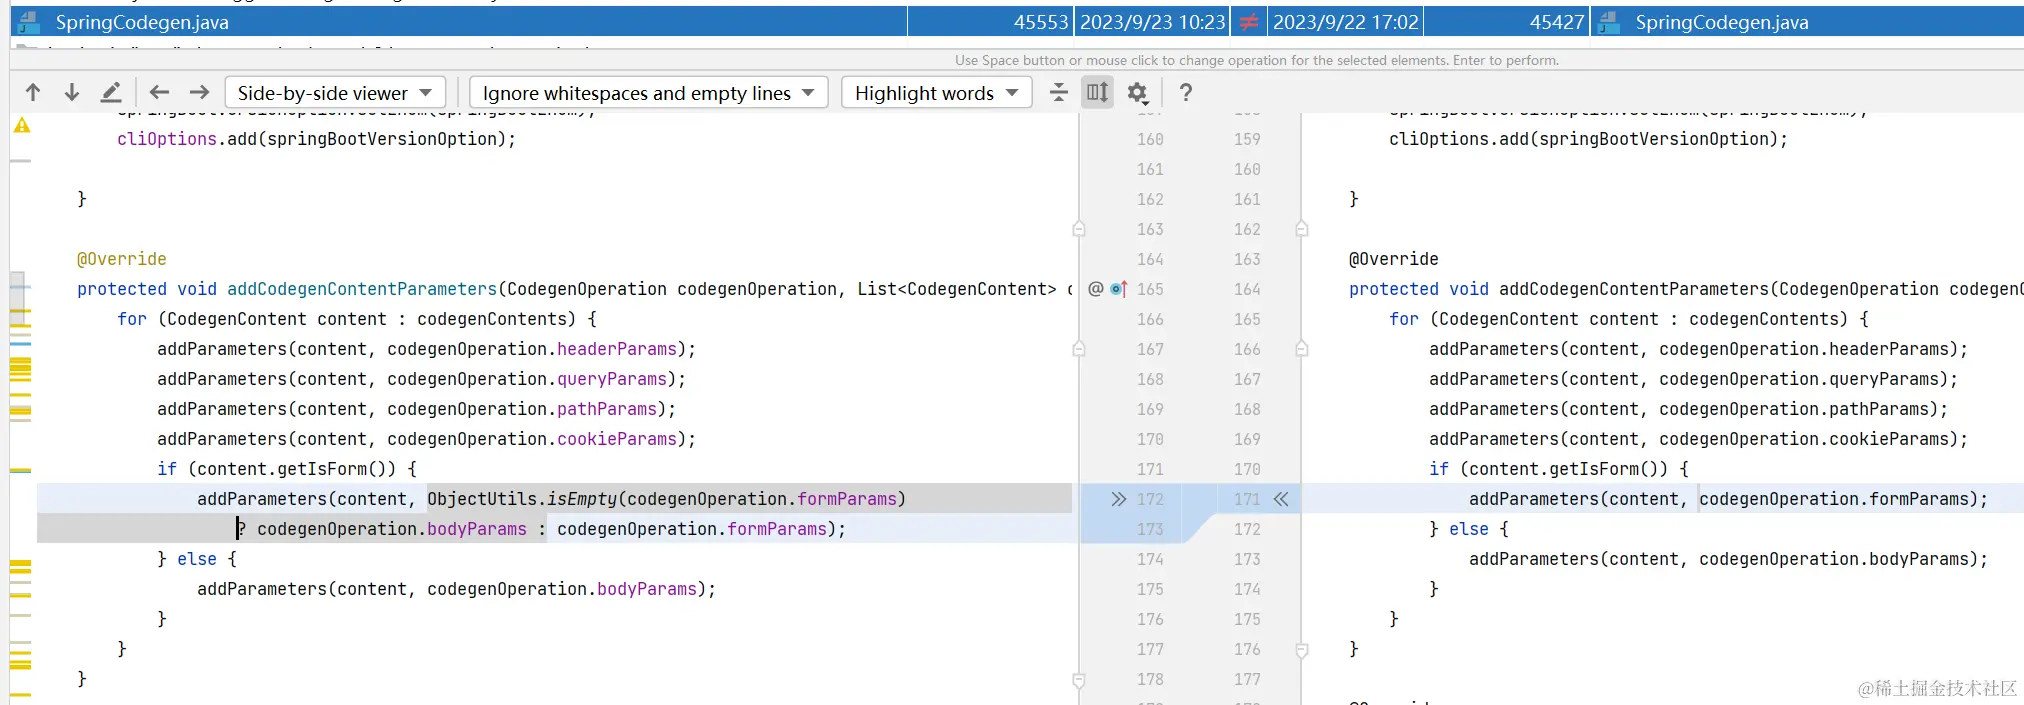Select right file name SpringCodegen.java
2024x705 pixels.
pos(1722,22)
